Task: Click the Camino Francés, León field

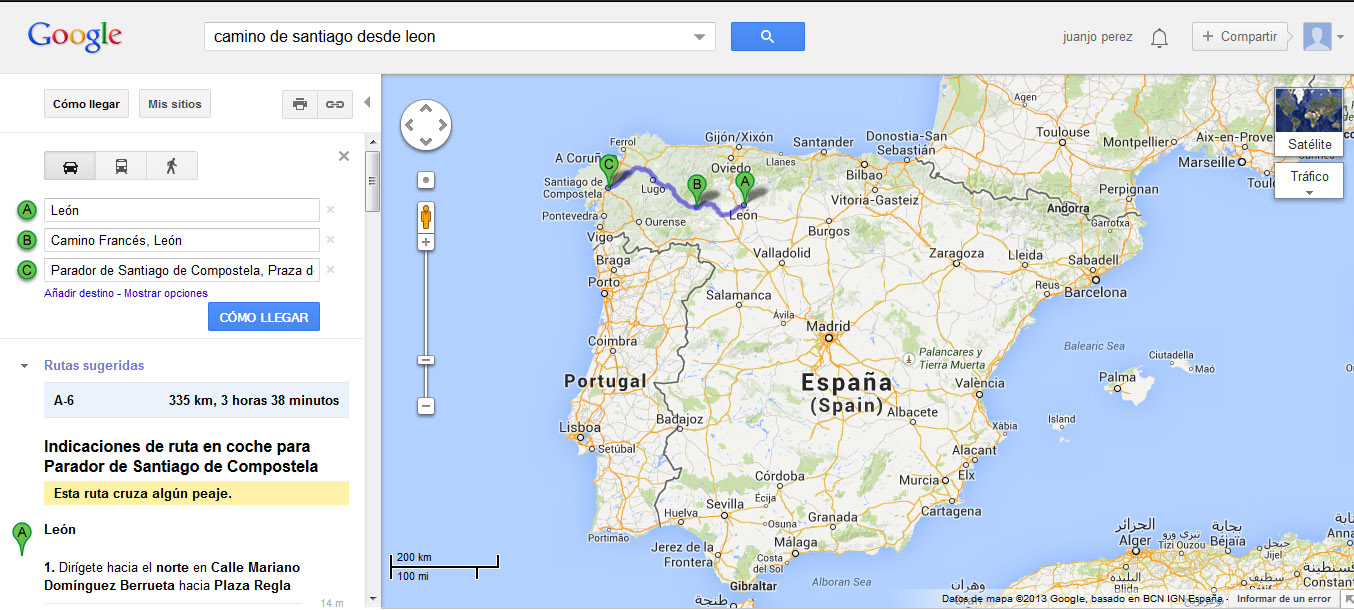Action: point(182,240)
